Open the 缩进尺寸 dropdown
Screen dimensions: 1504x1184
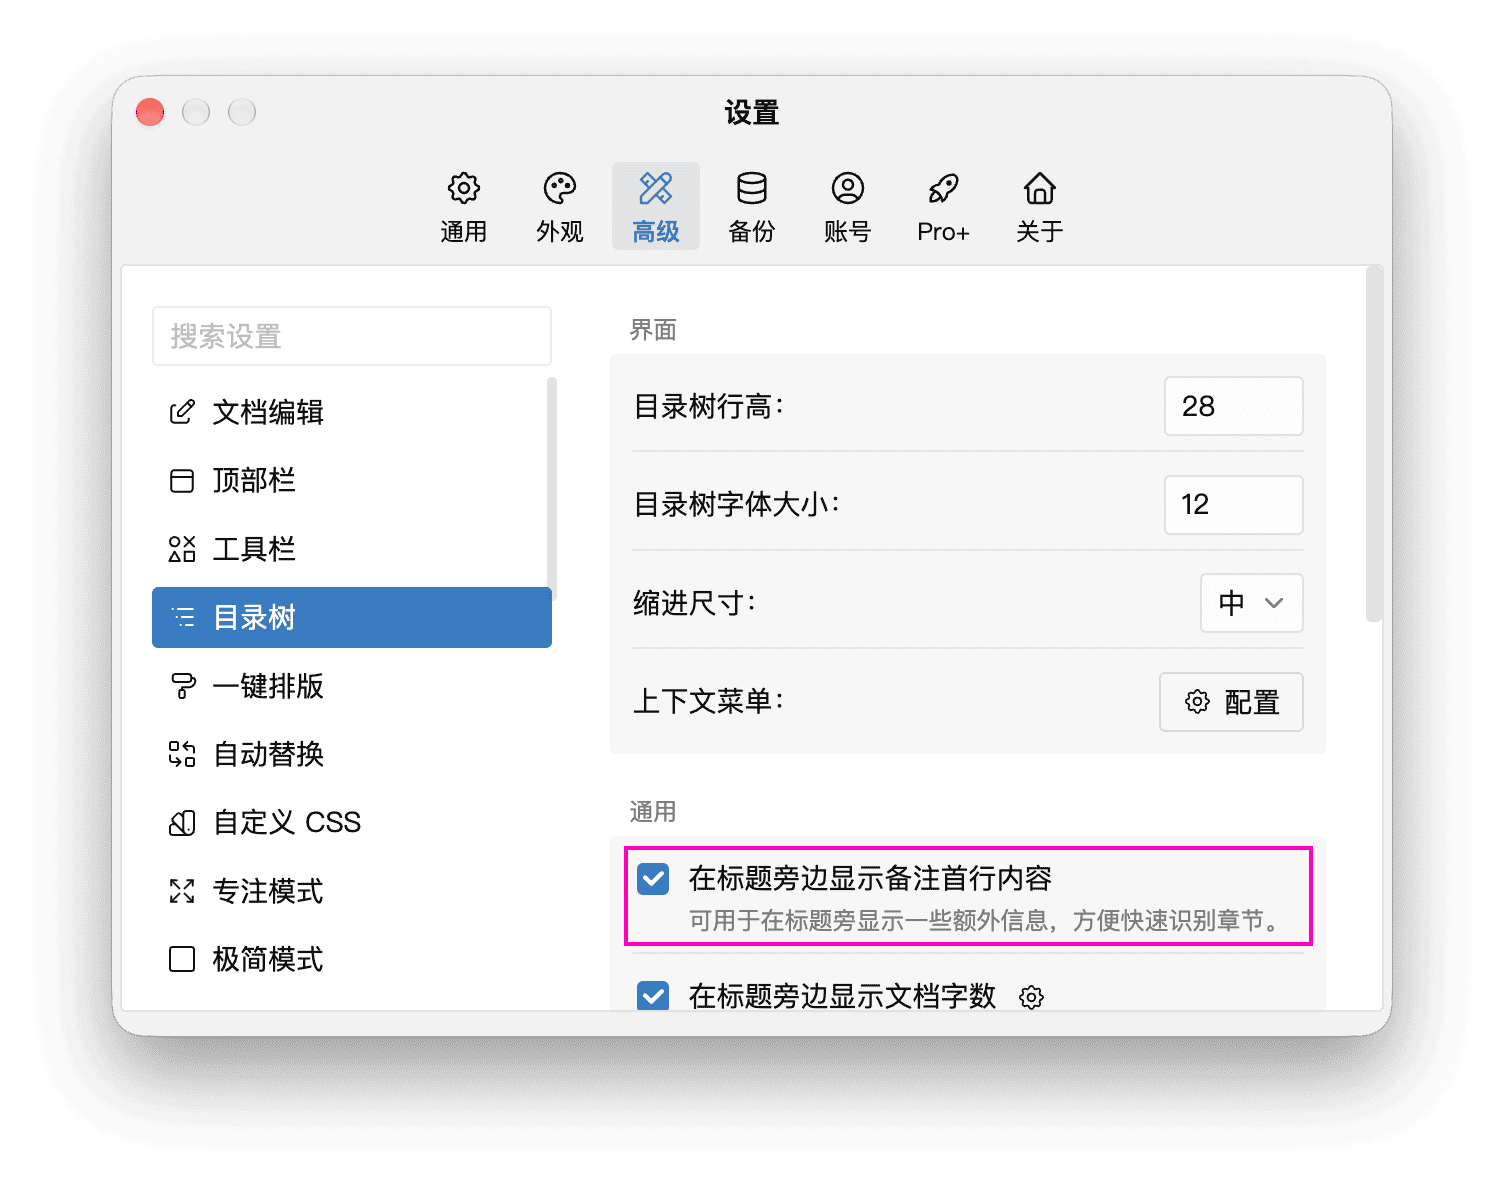coord(1251,603)
